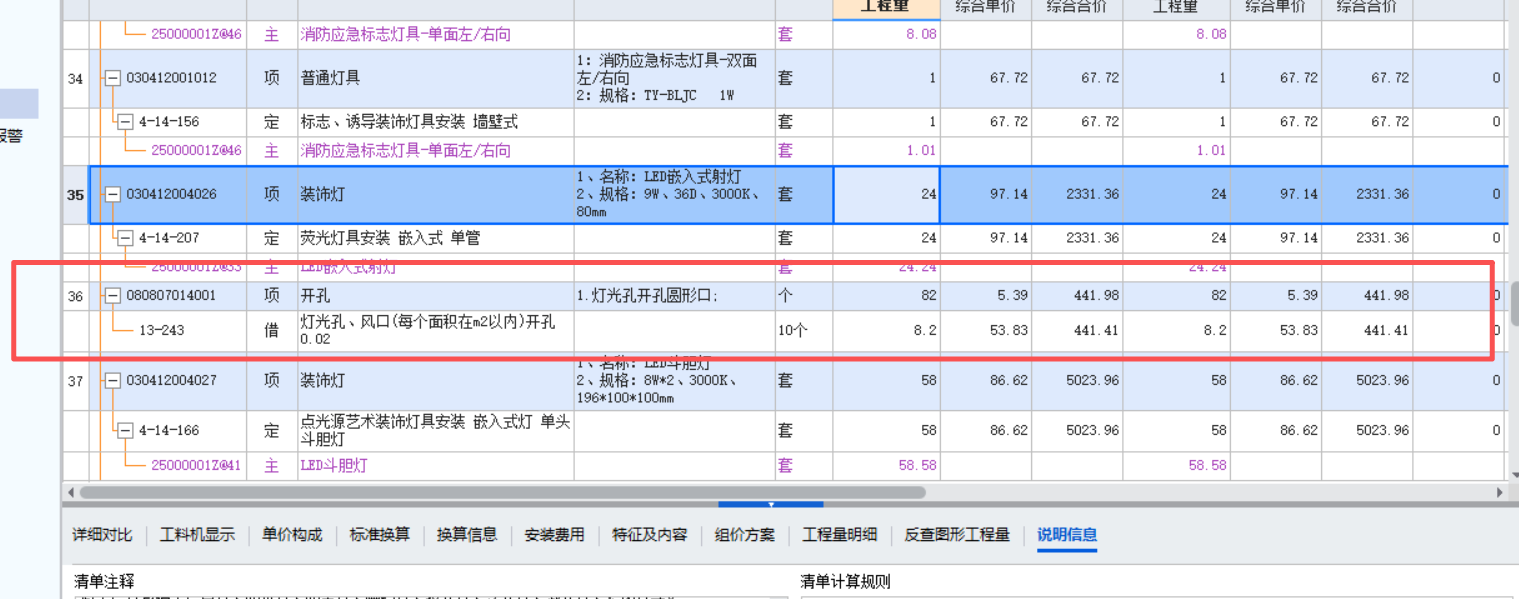Click the 清单计算规则 label
Viewport: 1519px width, 599px height.
[x=845, y=581]
